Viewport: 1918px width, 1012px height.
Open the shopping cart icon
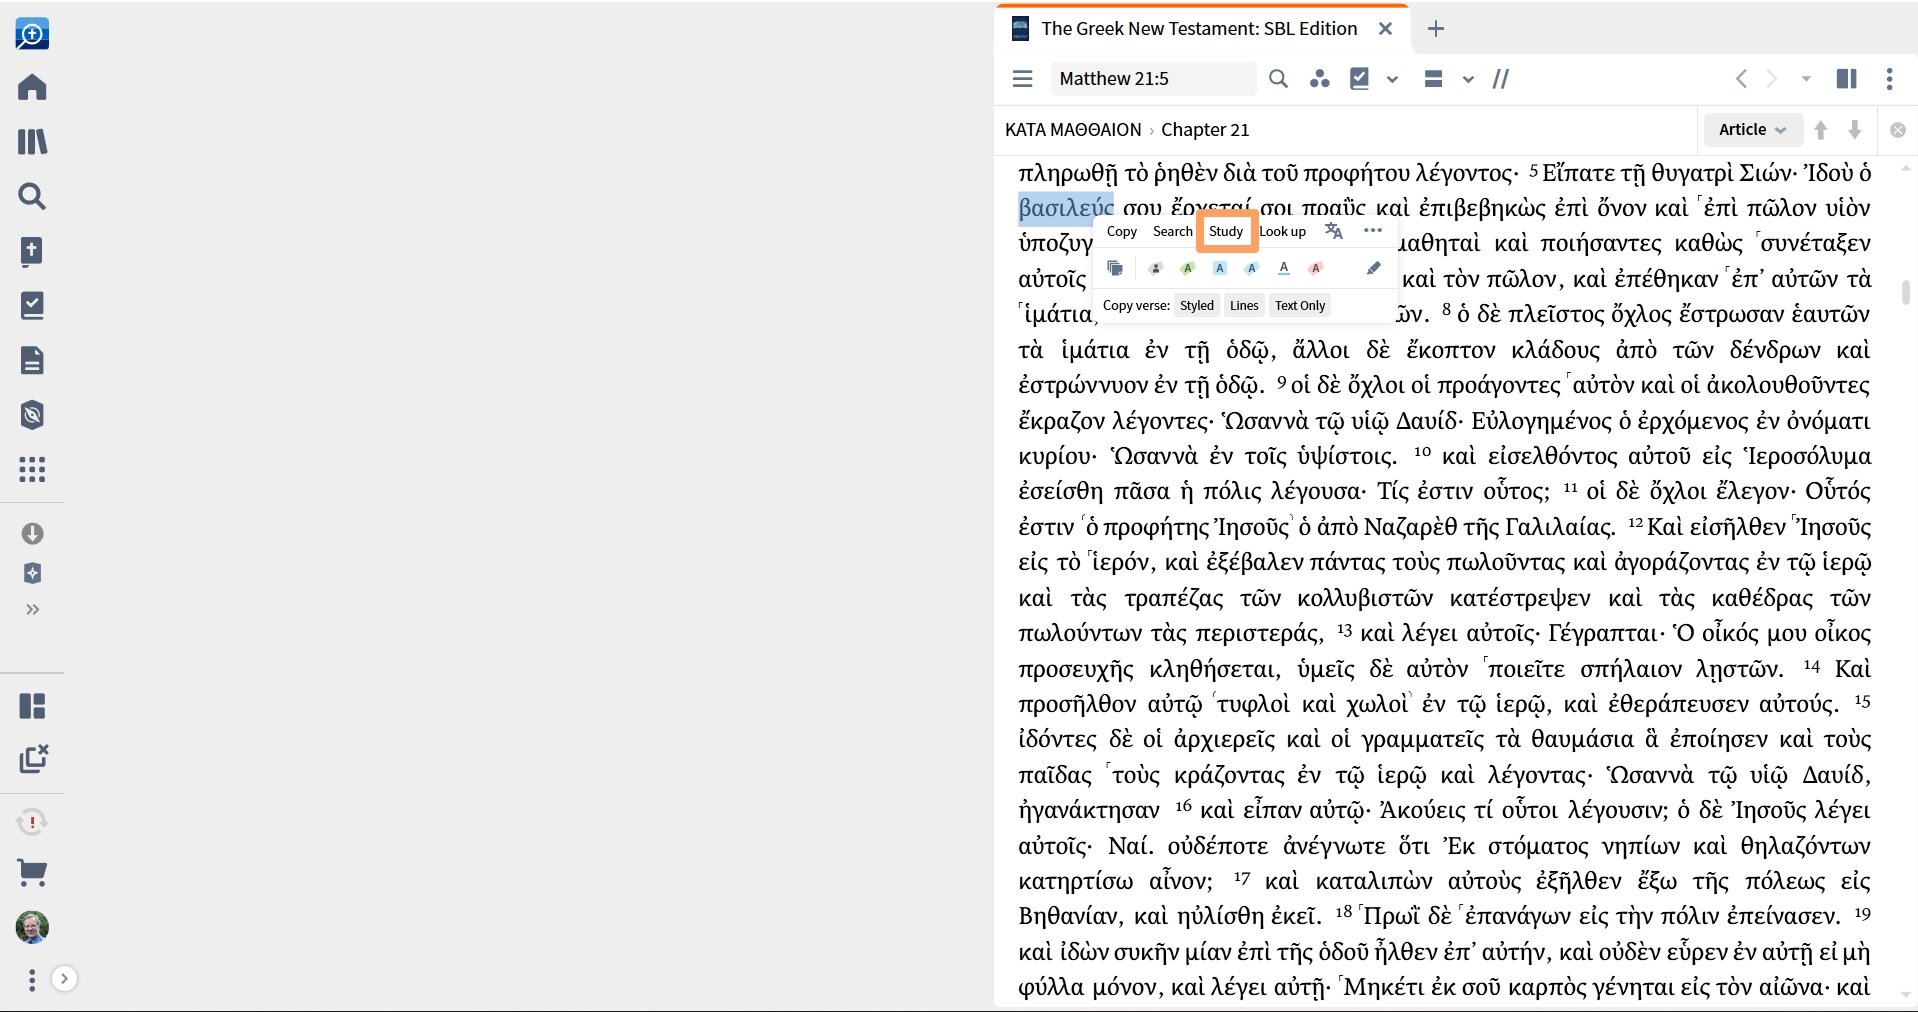click(32, 873)
